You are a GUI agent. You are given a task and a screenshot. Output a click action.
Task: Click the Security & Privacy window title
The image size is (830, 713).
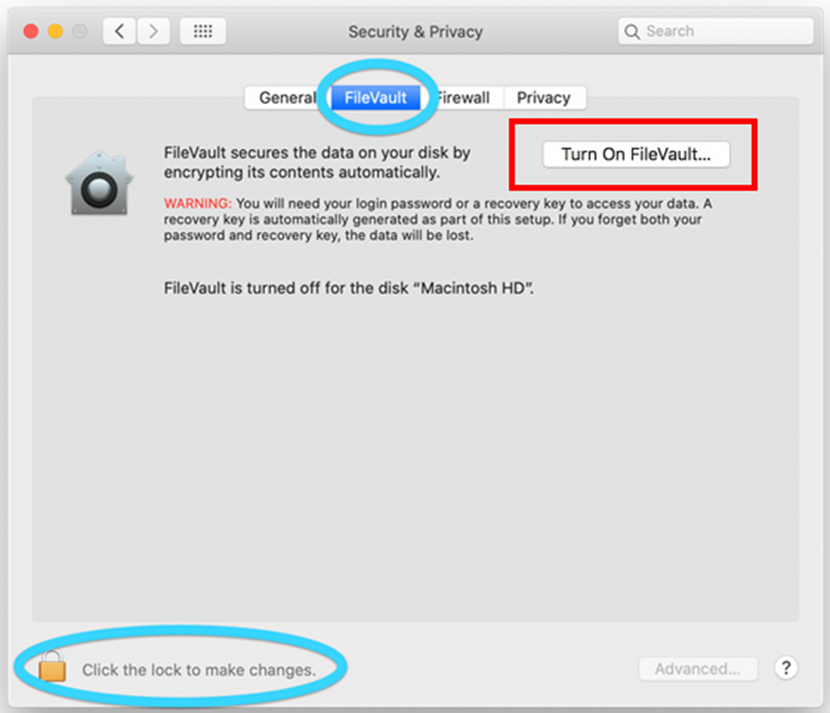(x=416, y=32)
